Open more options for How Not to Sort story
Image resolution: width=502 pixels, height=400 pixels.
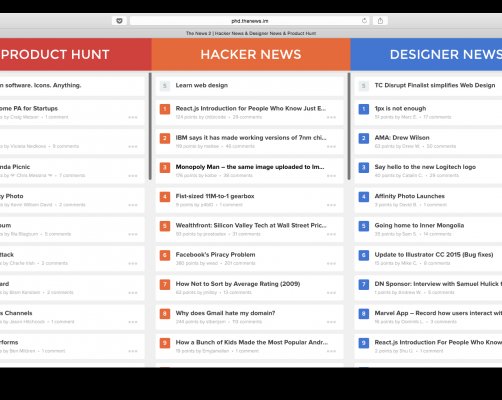coord(331,293)
